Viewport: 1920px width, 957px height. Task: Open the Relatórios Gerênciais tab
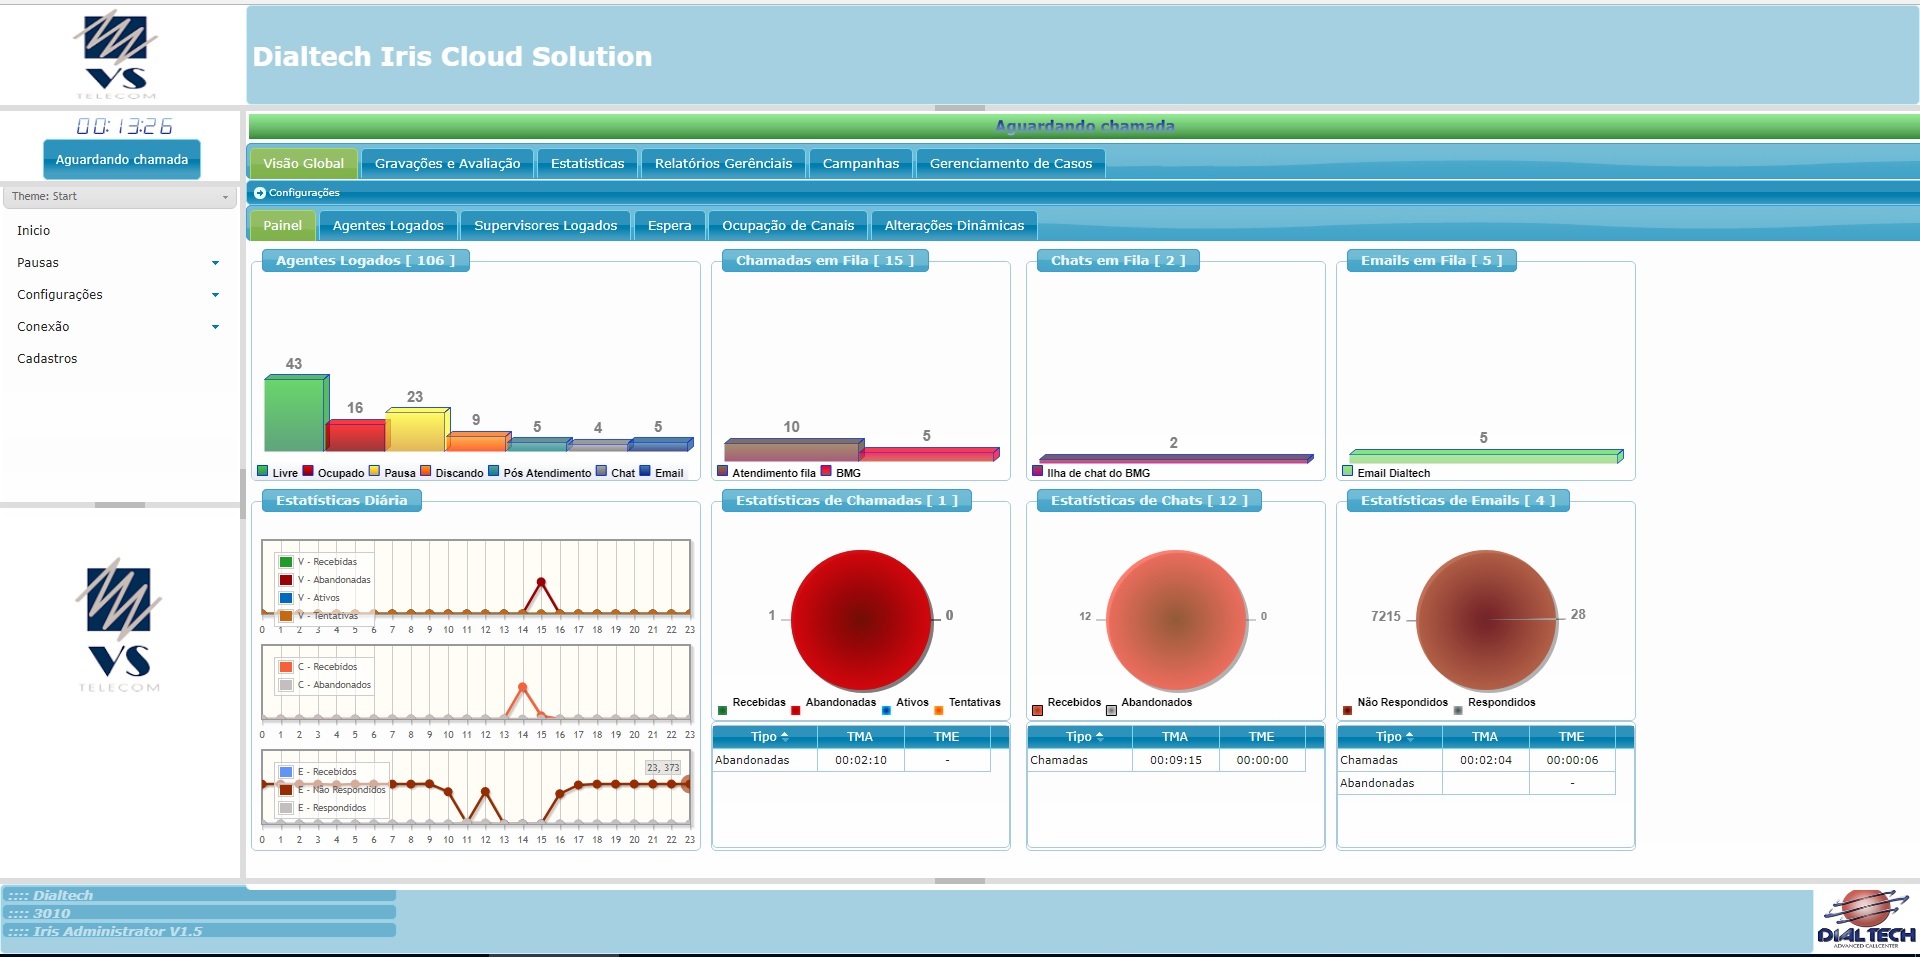pyautogui.click(x=723, y=163)
